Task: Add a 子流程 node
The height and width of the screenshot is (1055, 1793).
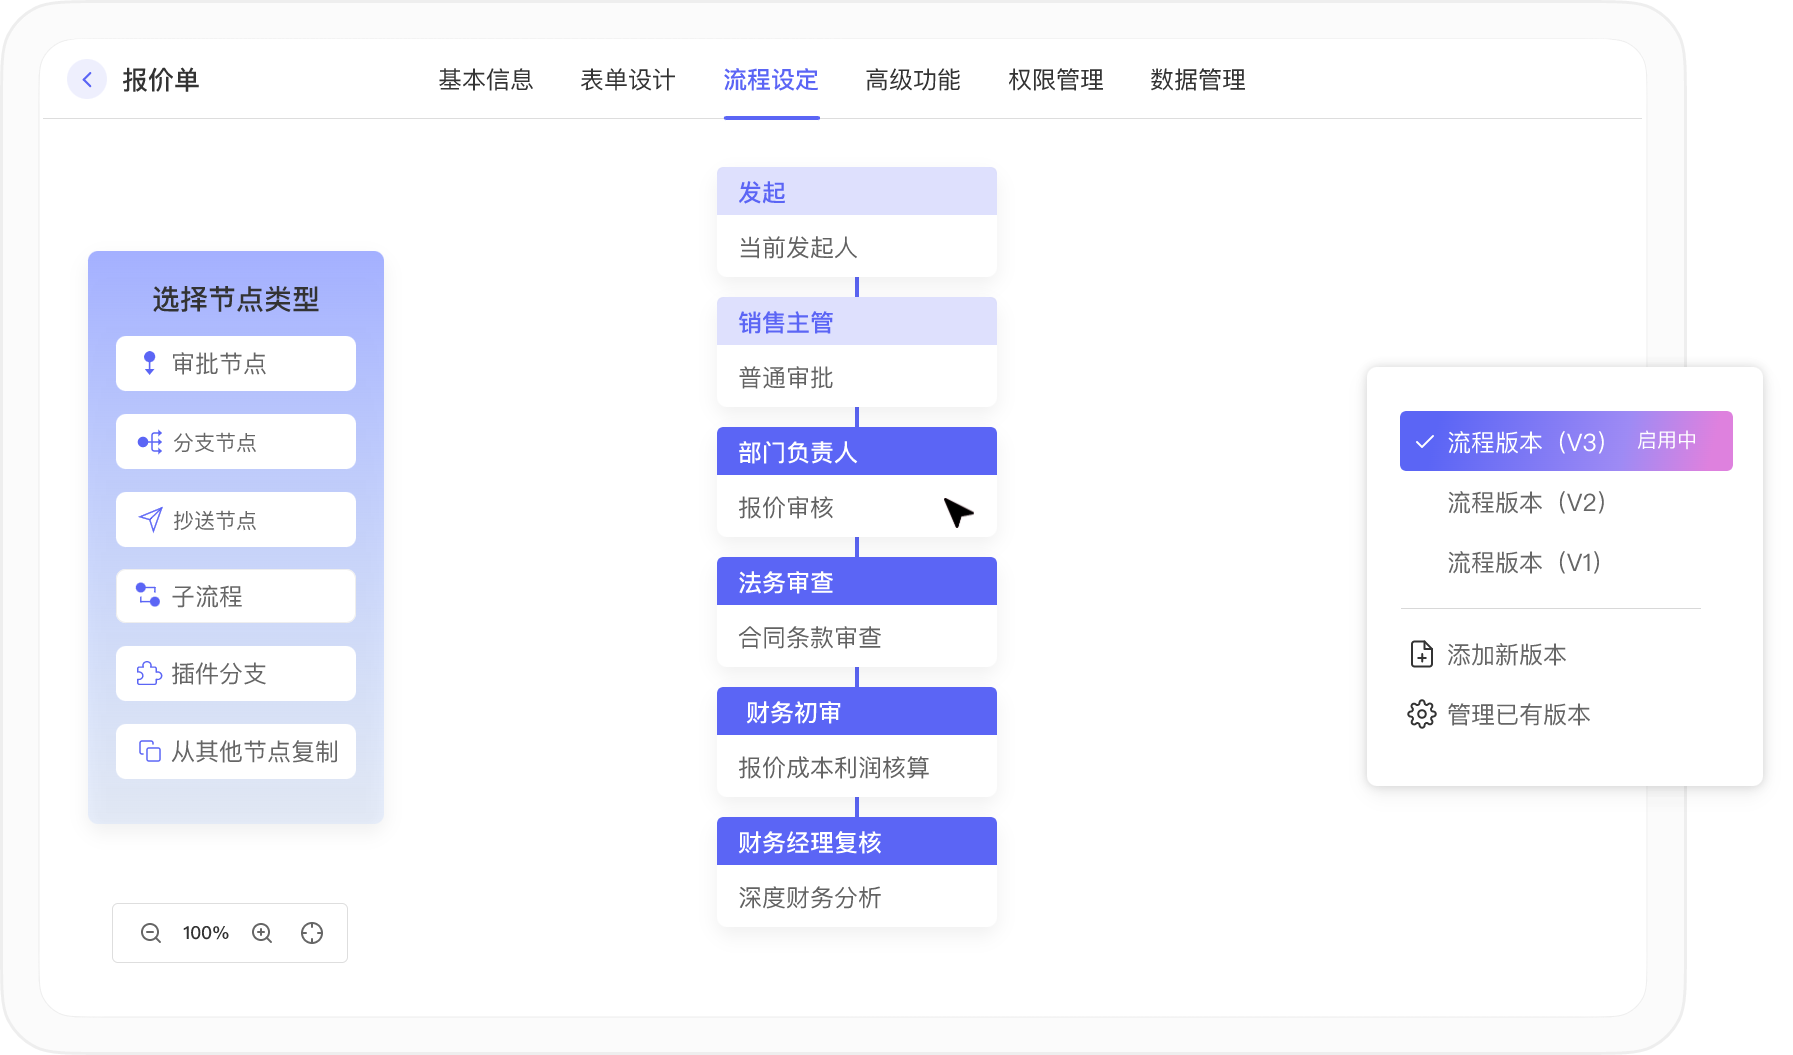Action: (x=236, y=597)
